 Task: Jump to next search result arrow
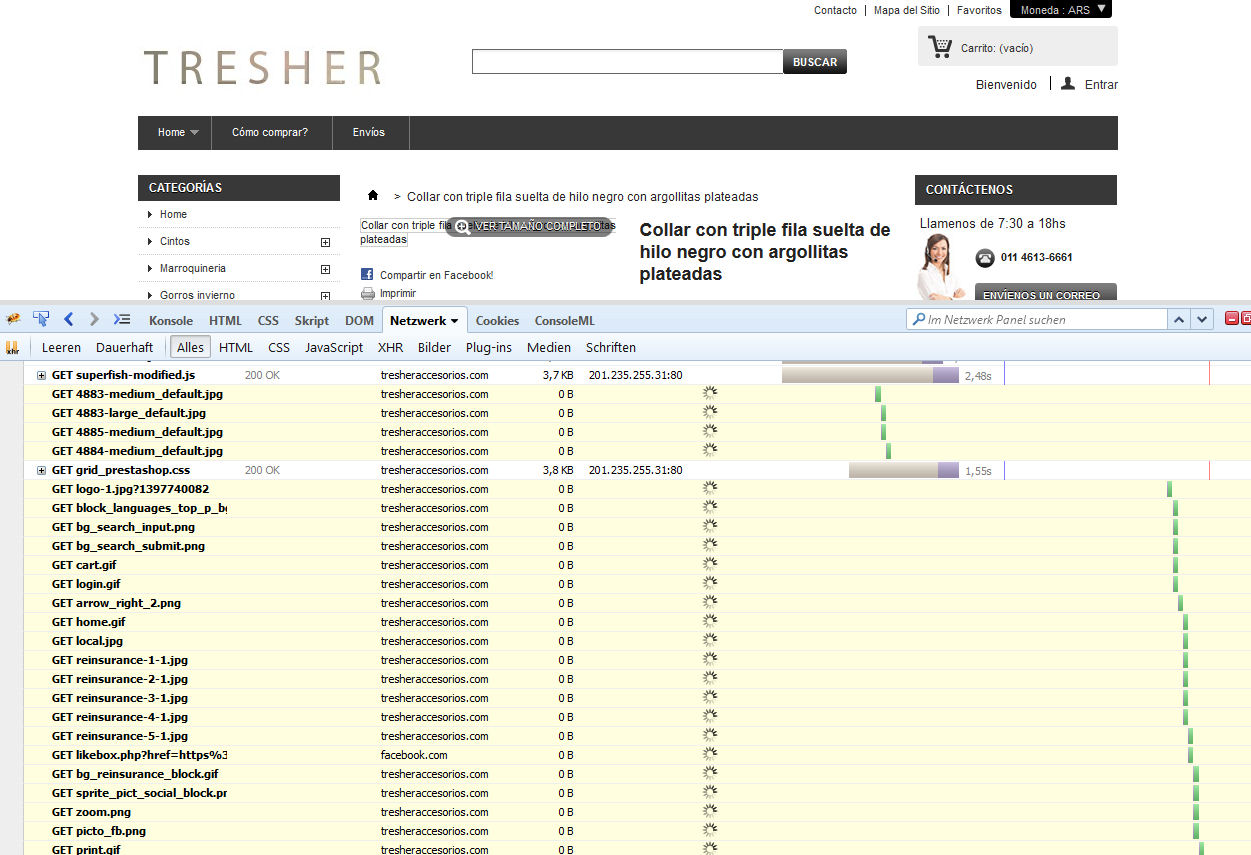(x=1203, y=320)
